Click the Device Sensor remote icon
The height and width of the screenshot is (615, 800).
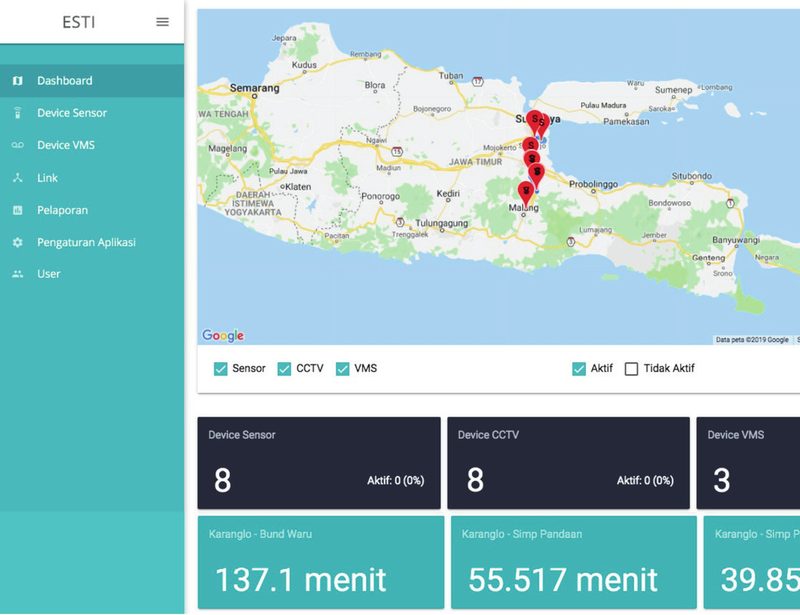[18, 113]
